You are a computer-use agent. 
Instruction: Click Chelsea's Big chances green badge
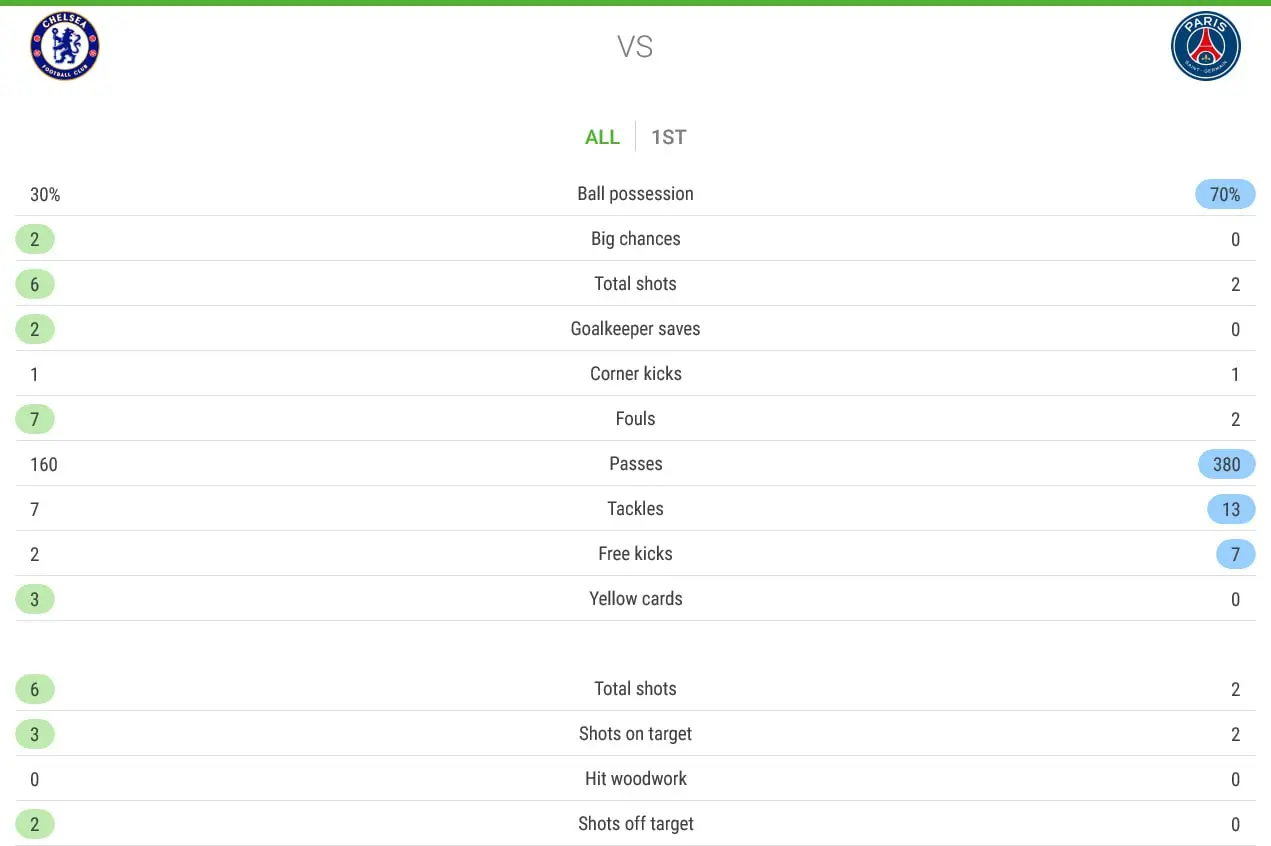pyautogui.click(x=35, y=239)
